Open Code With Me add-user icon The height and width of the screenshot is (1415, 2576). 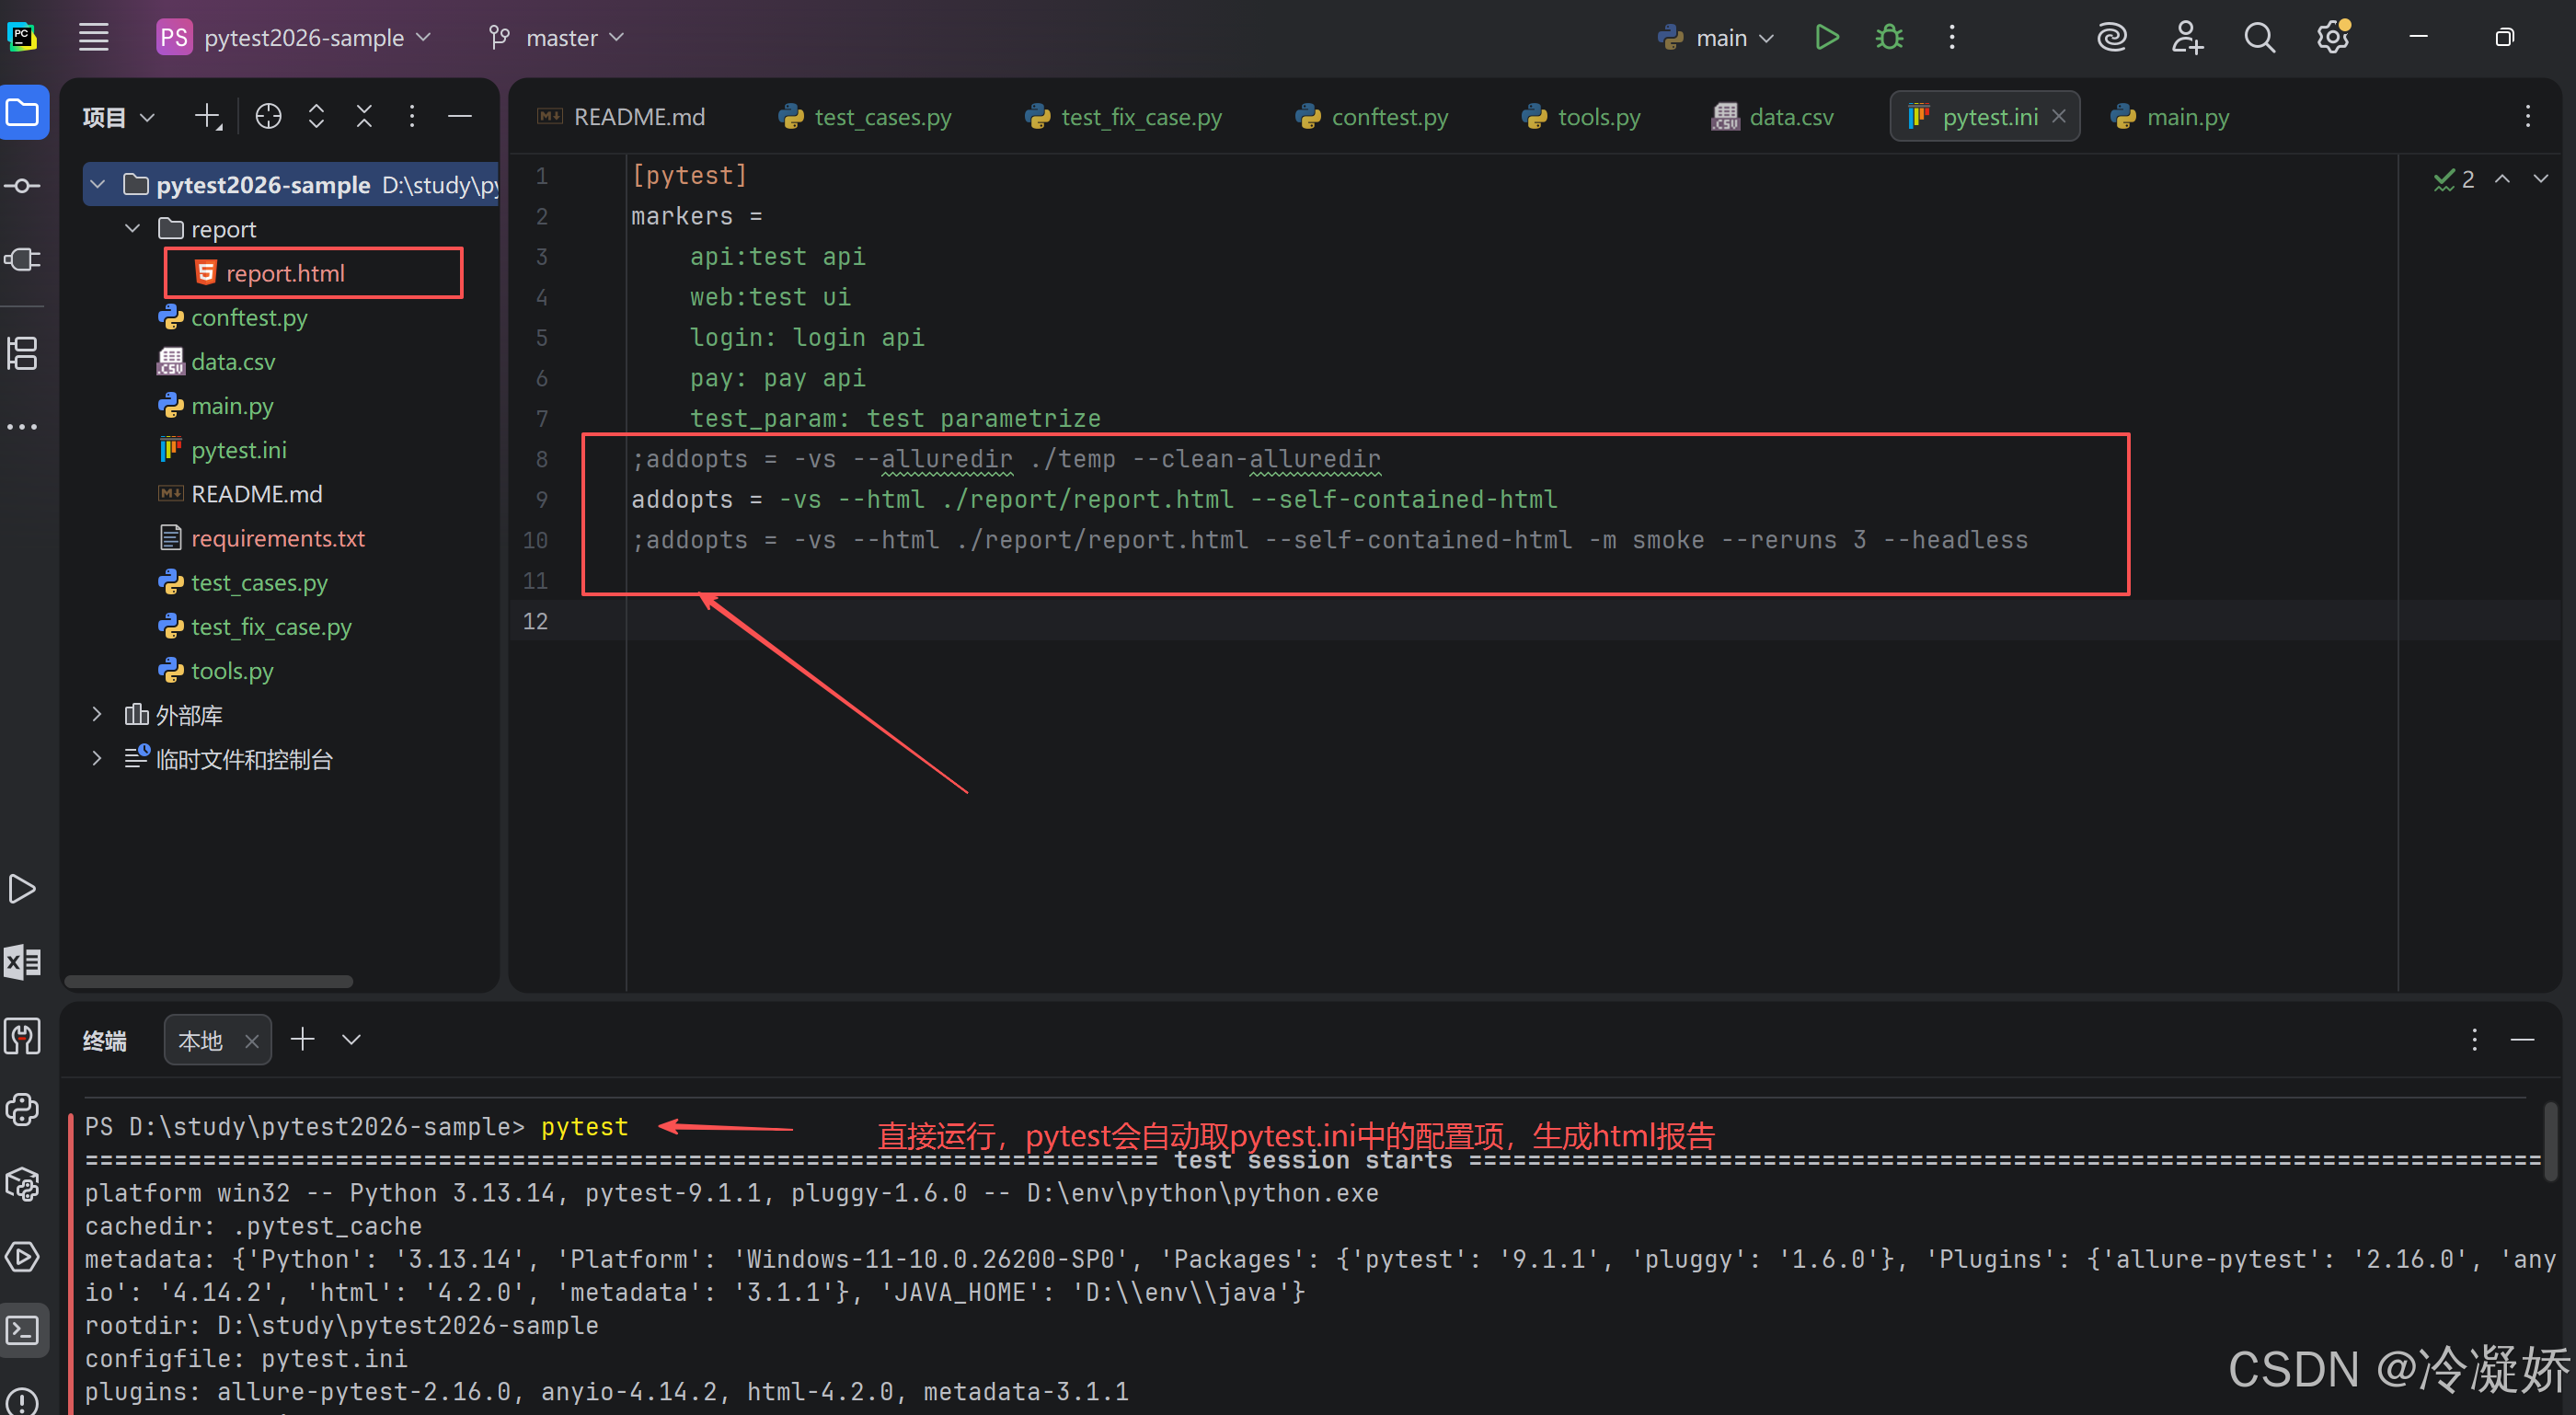pyautogui.click(x=2186, y=38)
